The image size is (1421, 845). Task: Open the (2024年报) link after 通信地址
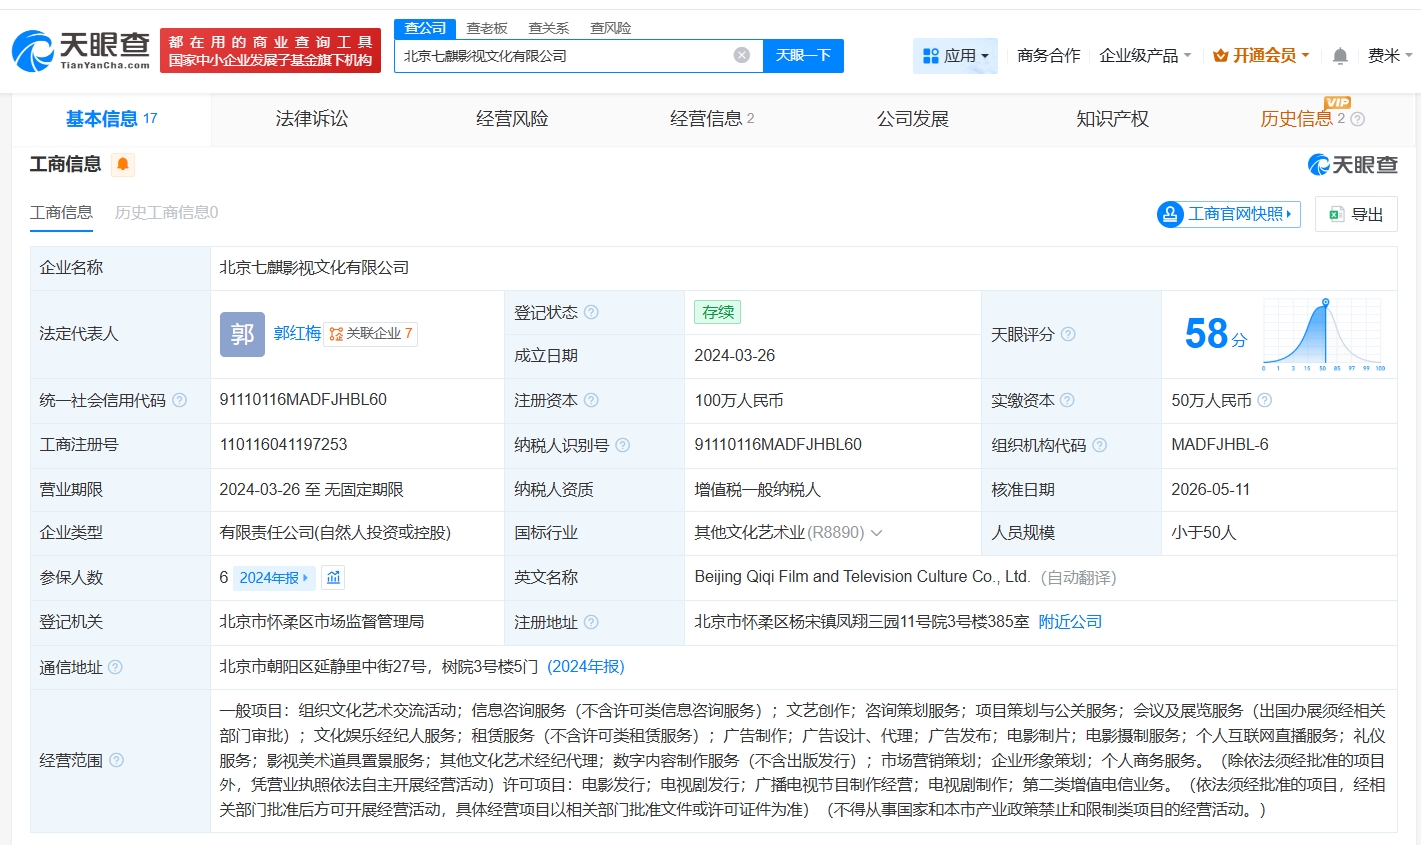(x=586, y=667)
